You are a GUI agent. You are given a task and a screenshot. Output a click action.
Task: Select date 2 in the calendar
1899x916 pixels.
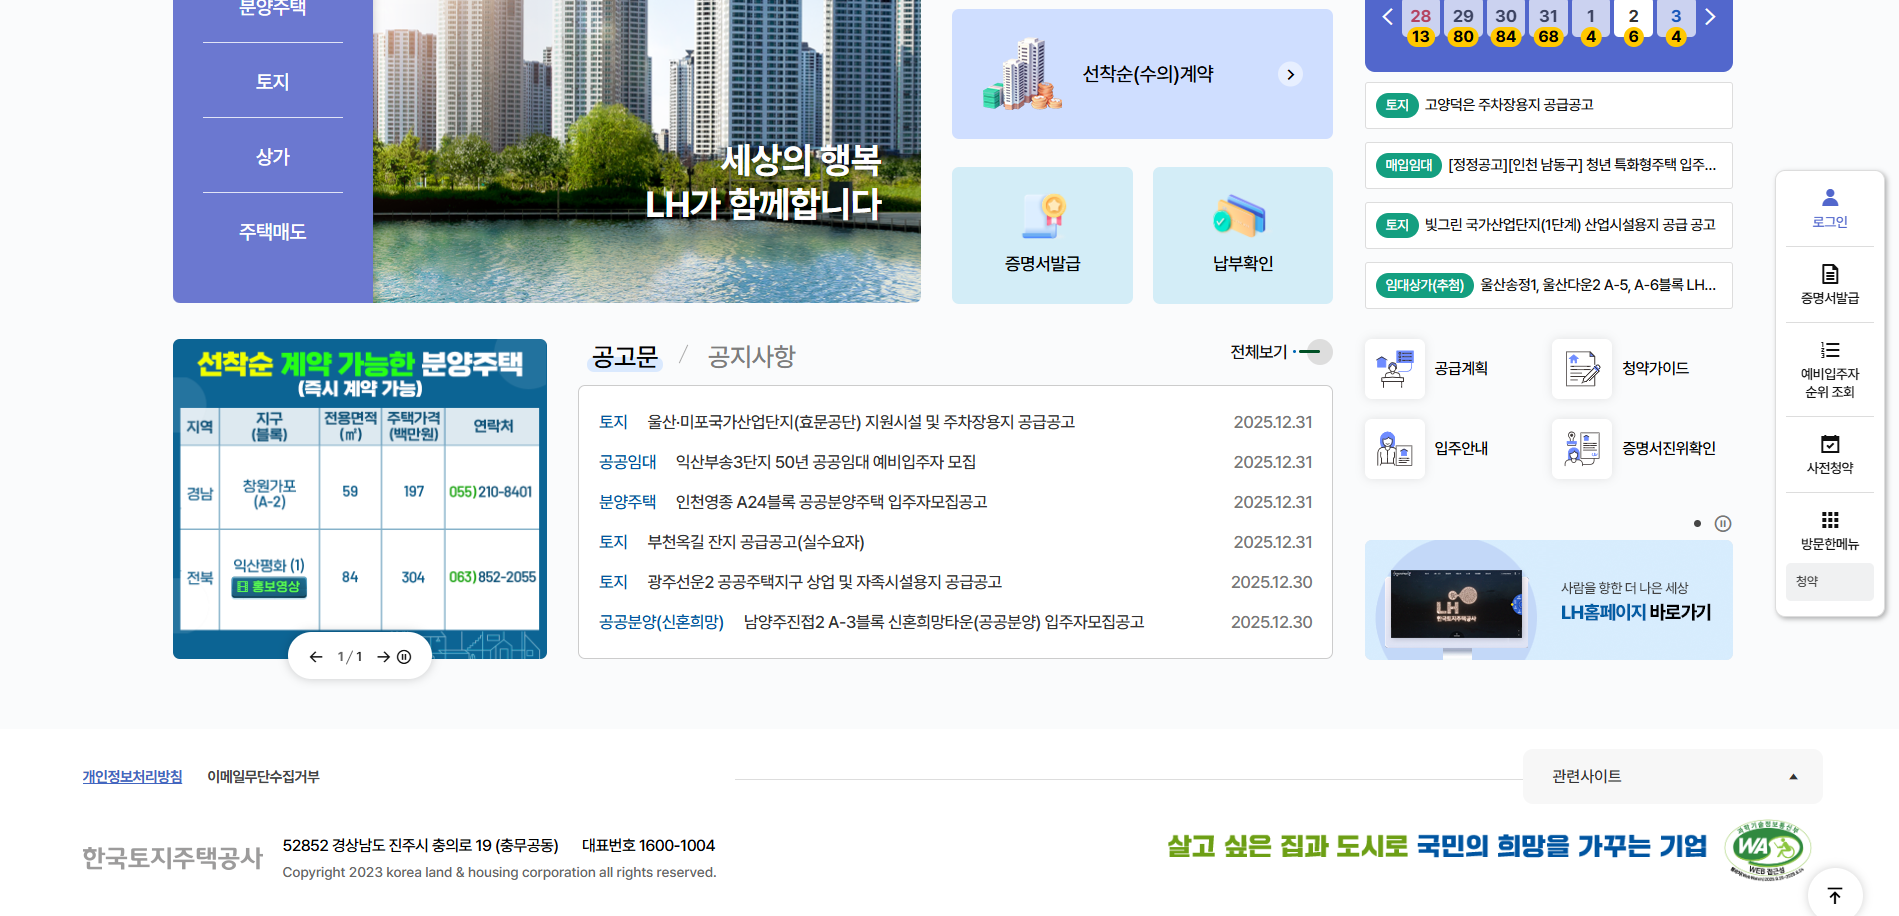[1633, 25]
